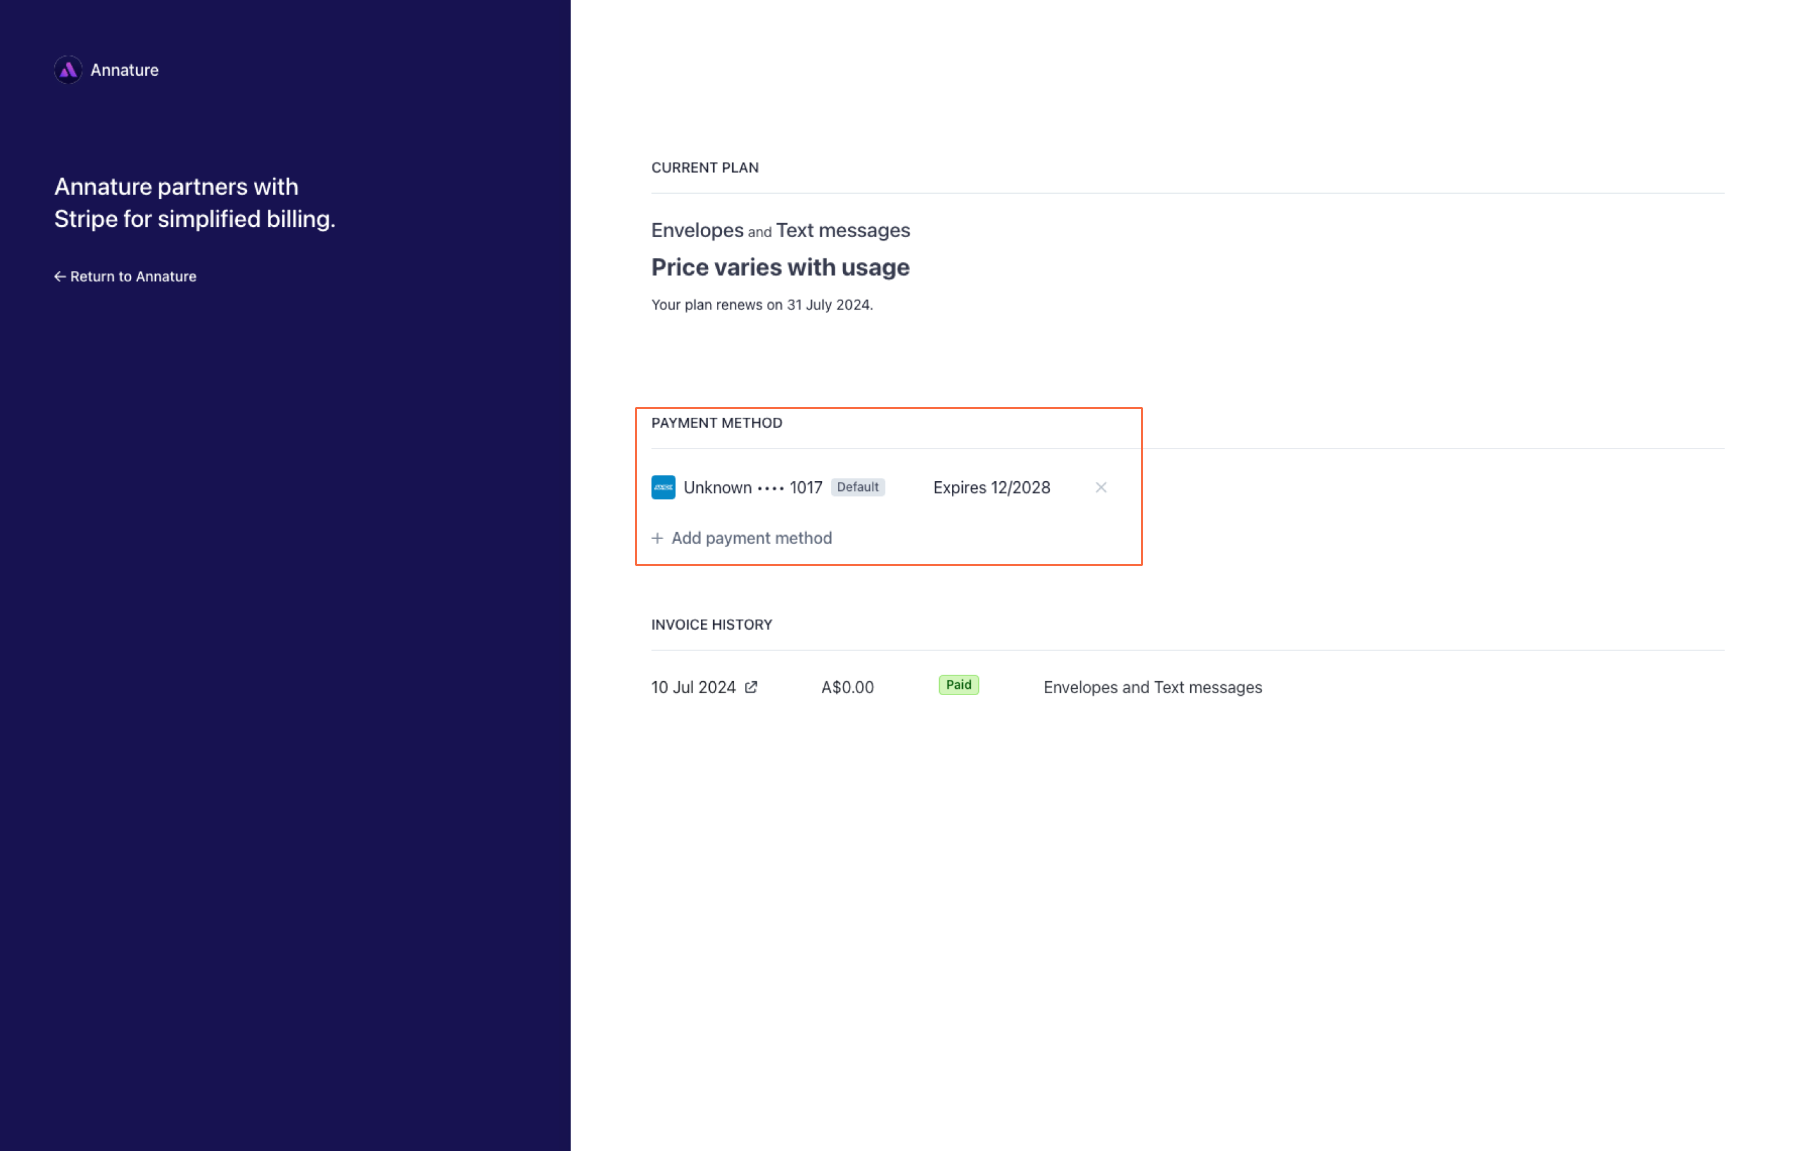
Task: Click the INVOICE HISTORY section heading
Action: 711,625
